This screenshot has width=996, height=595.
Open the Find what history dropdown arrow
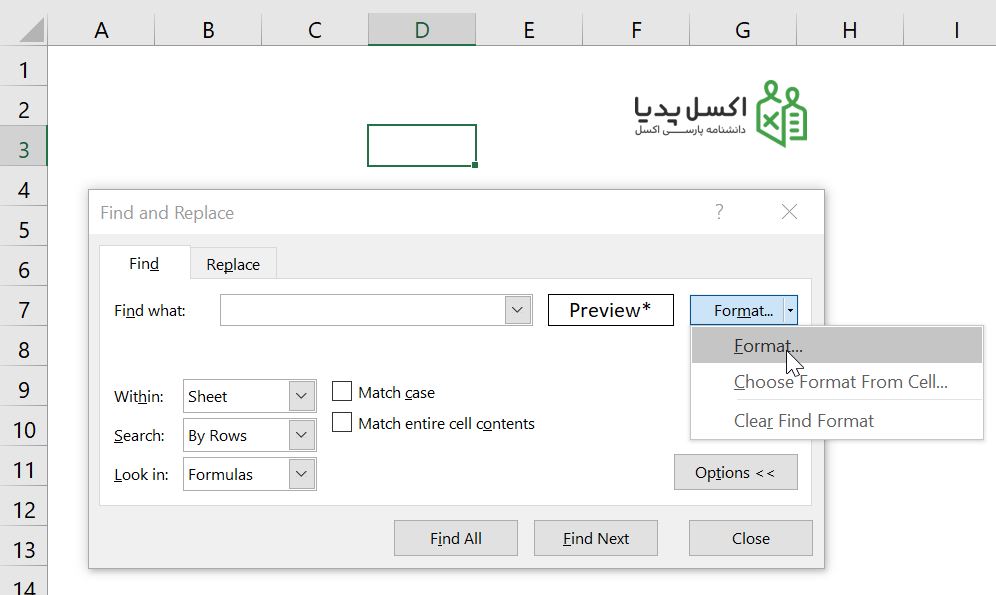pos(518,310)
